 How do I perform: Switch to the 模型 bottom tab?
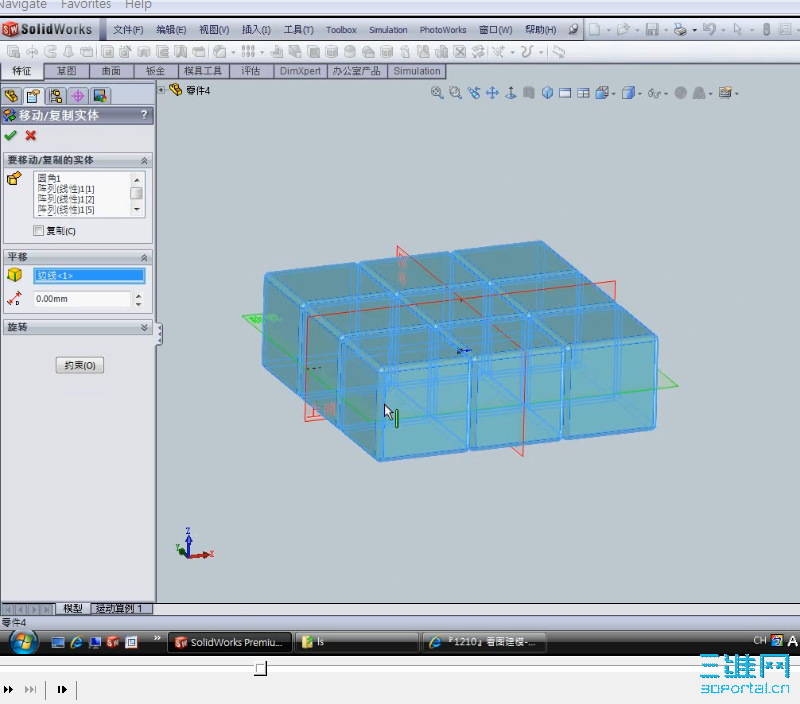coord(72,609)
